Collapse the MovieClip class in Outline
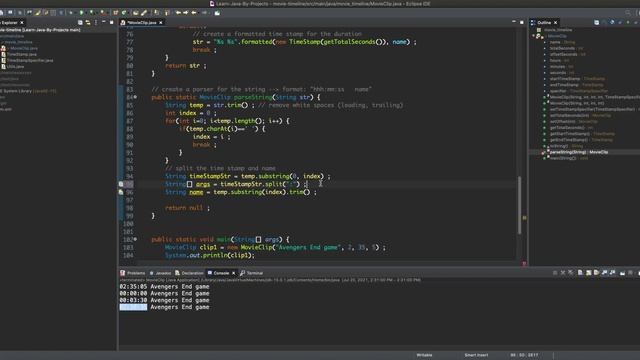Image resolution: width=640 pixels, height=360 pixels. [x=533, y=36]
